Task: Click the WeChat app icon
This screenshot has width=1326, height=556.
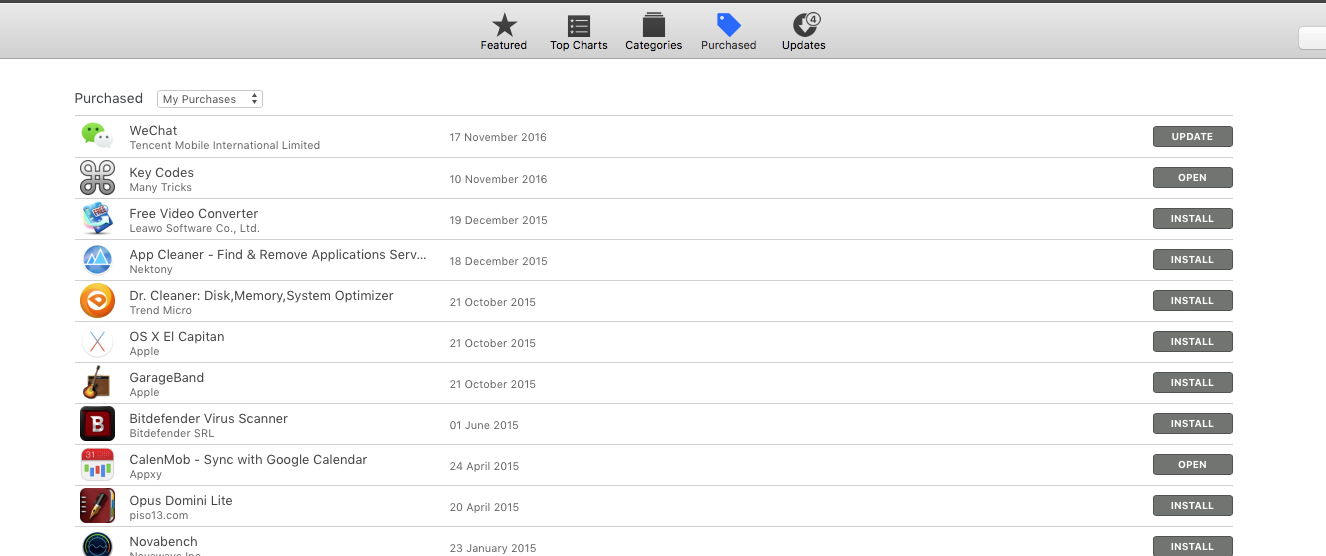Action: [x=97, y=137]
